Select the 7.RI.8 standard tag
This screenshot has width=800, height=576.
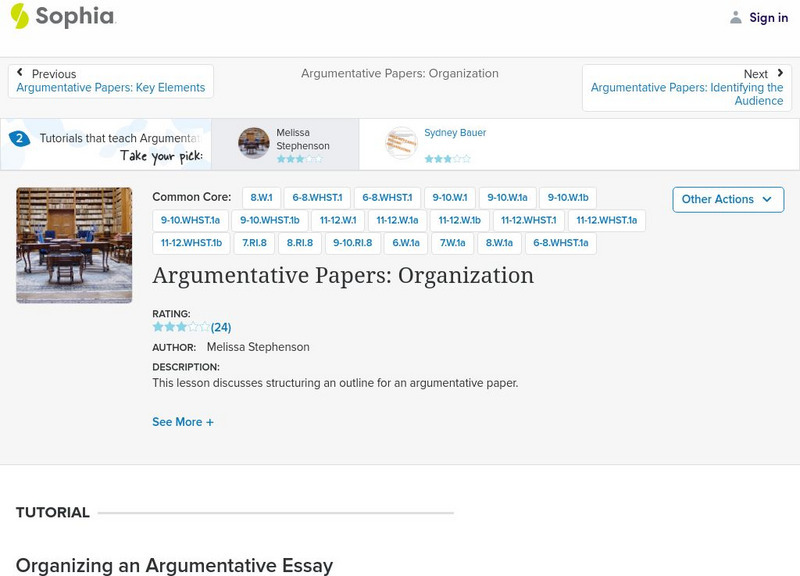point(254,243)
